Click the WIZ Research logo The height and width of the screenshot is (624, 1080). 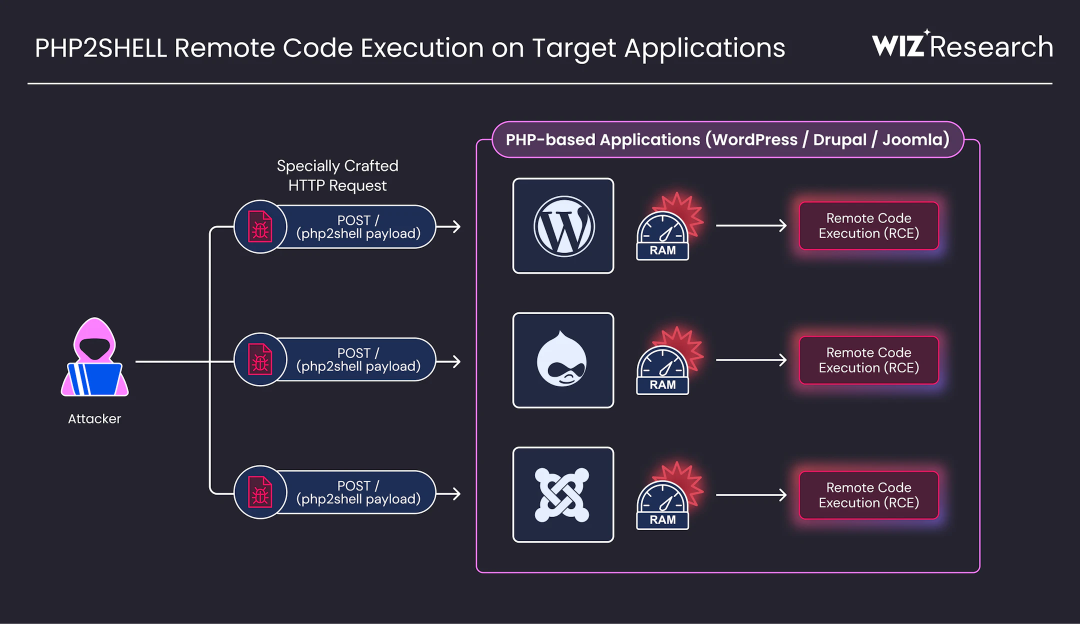[962, 45]
